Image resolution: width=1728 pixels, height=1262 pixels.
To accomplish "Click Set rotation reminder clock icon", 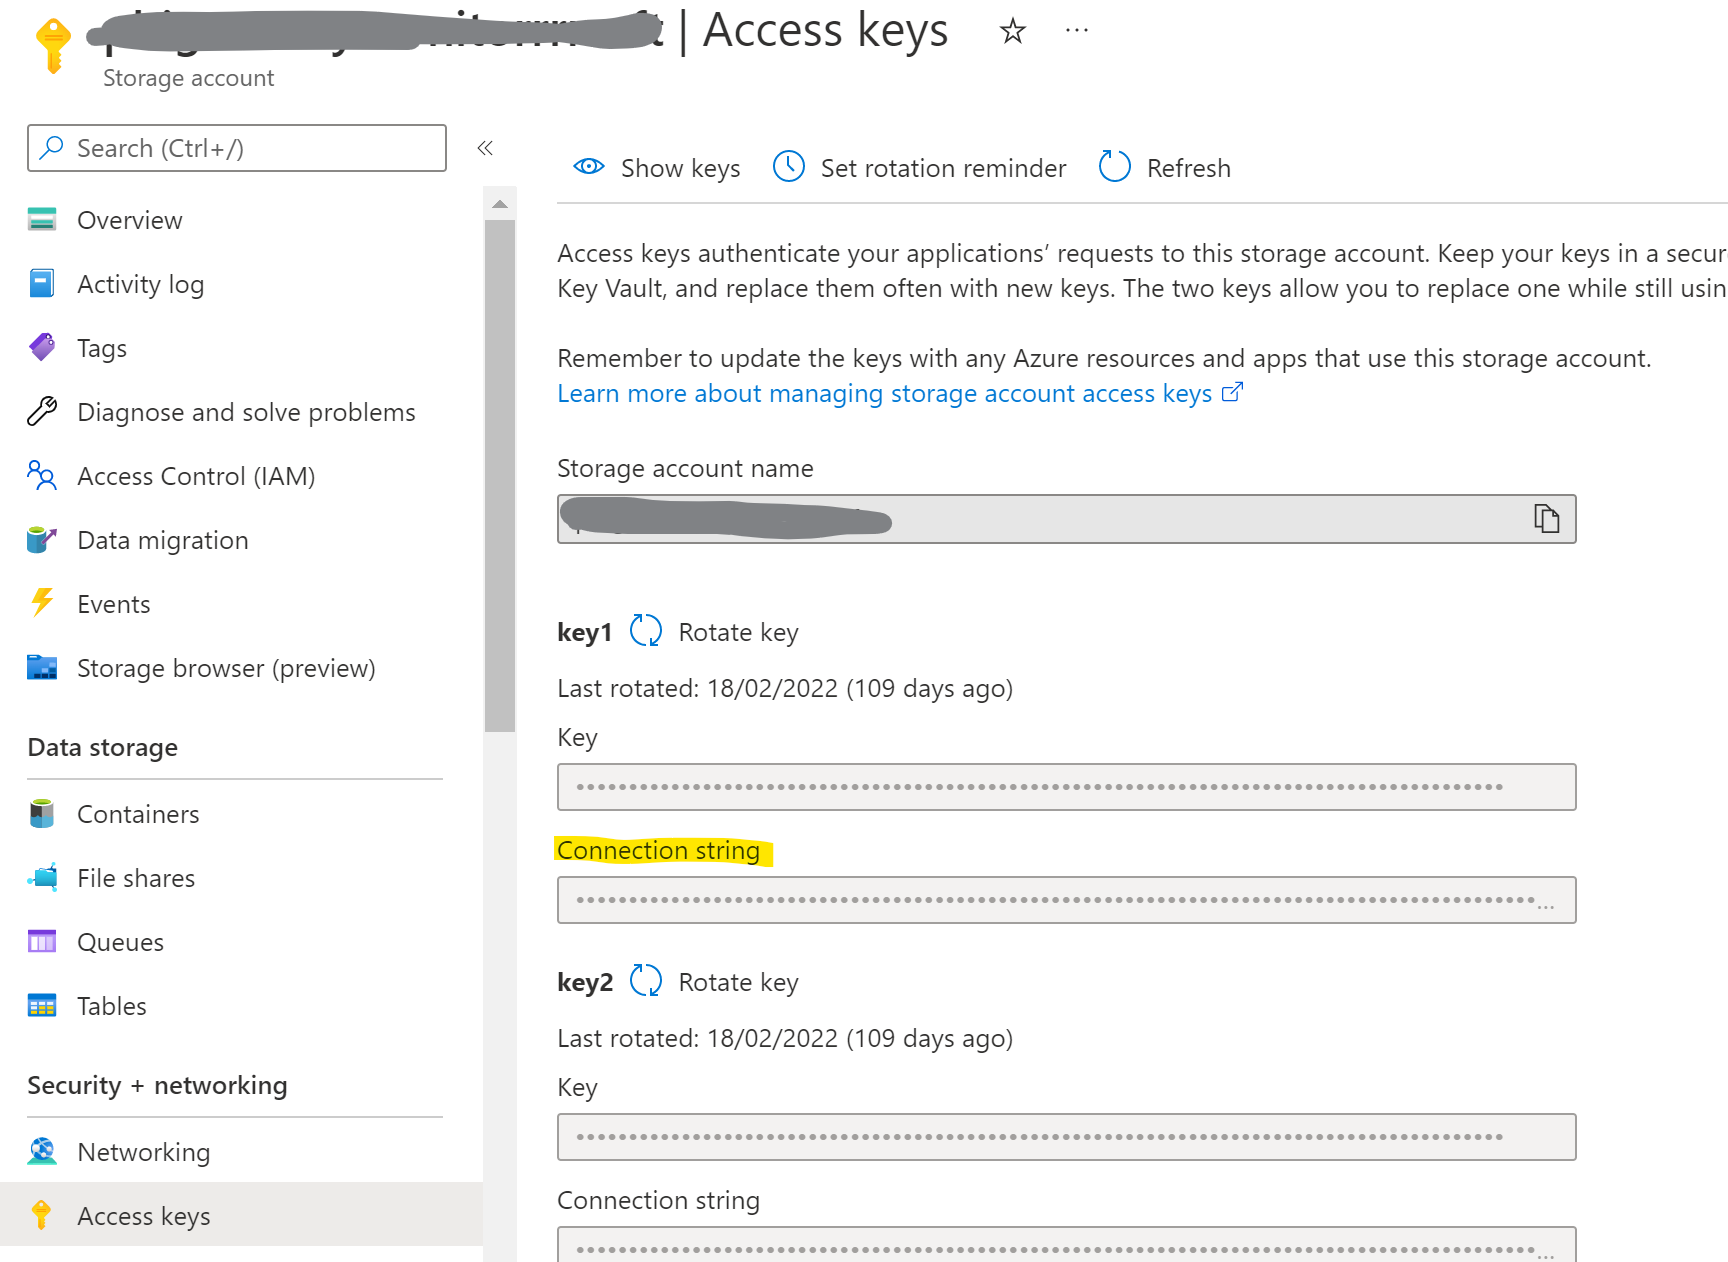I will coord(789,167).
